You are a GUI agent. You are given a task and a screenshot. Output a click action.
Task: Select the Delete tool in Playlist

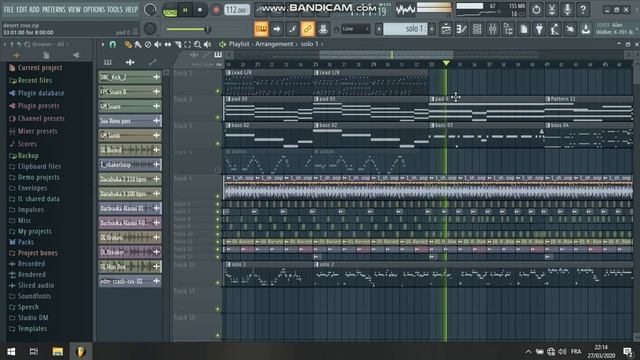click(x=148, y=44)
